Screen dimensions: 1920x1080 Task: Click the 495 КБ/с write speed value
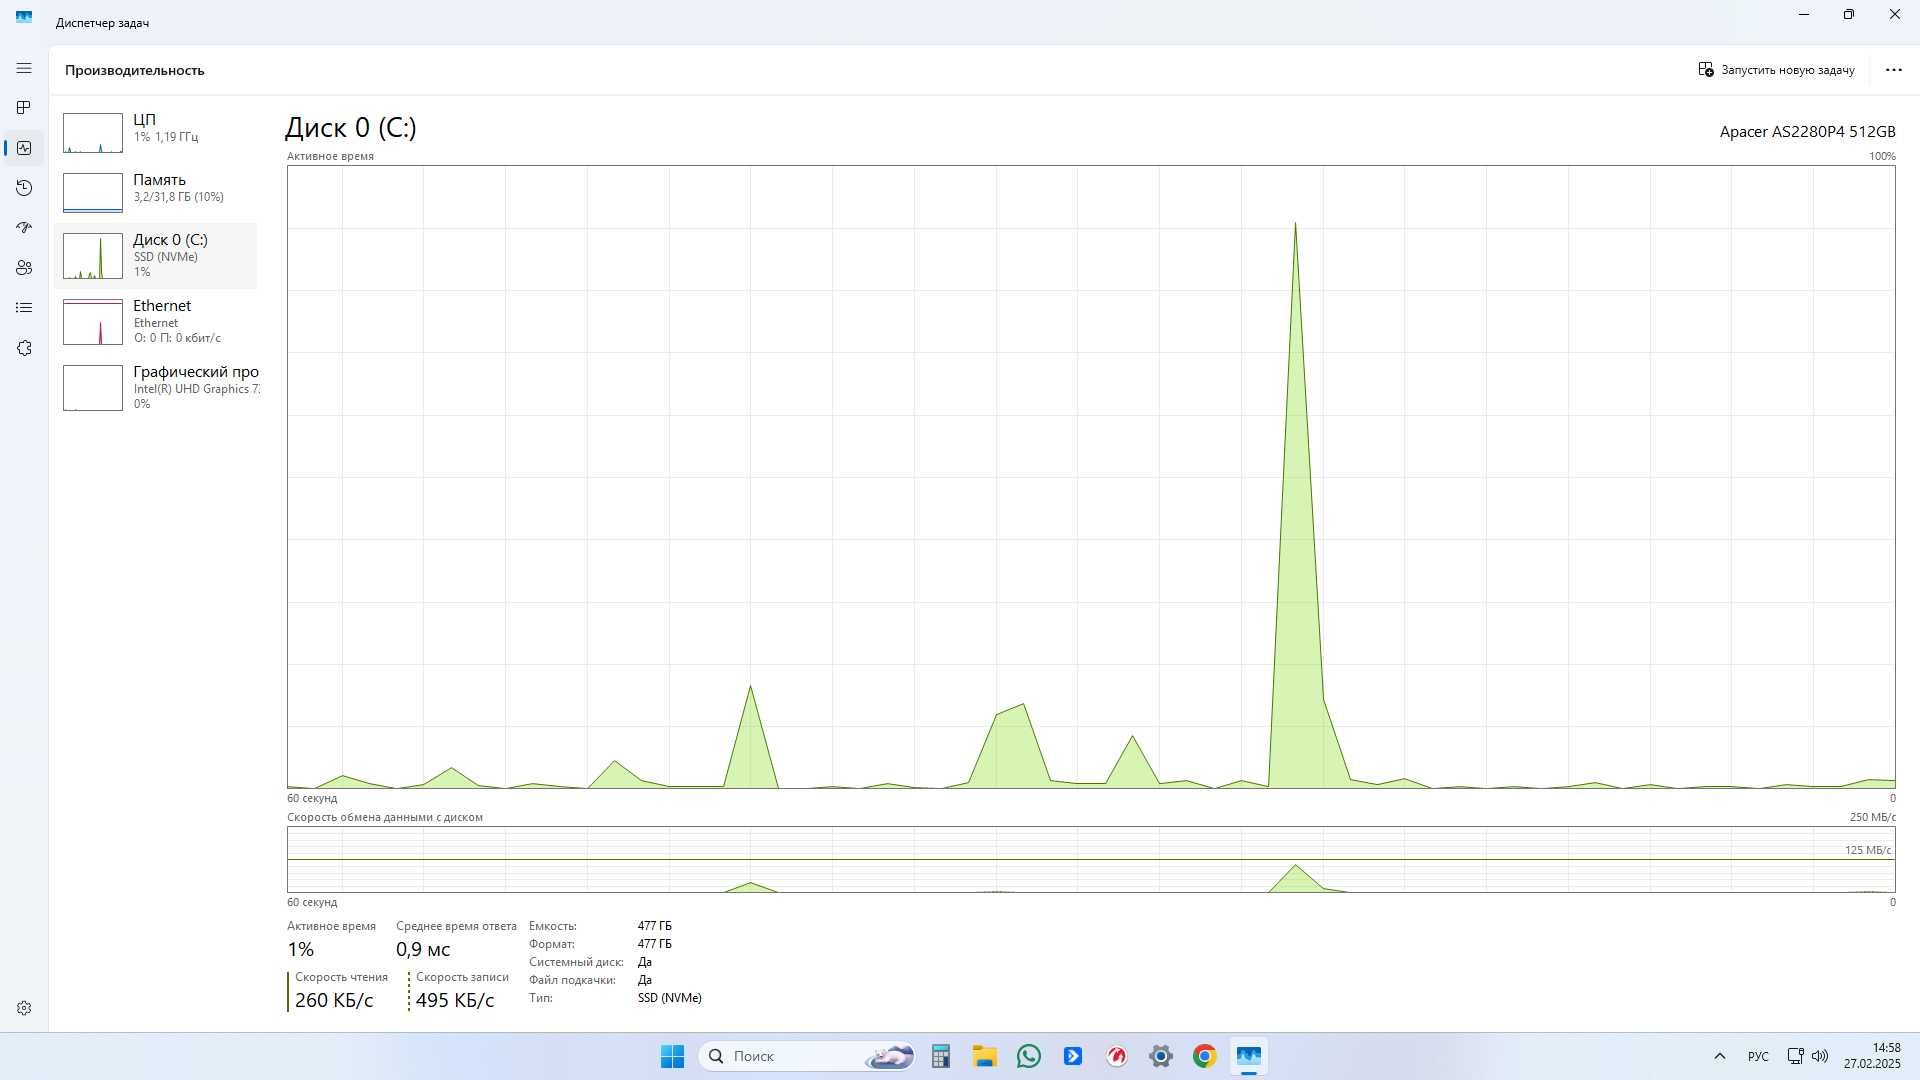pyautogui.click(x=455, y=1000)
